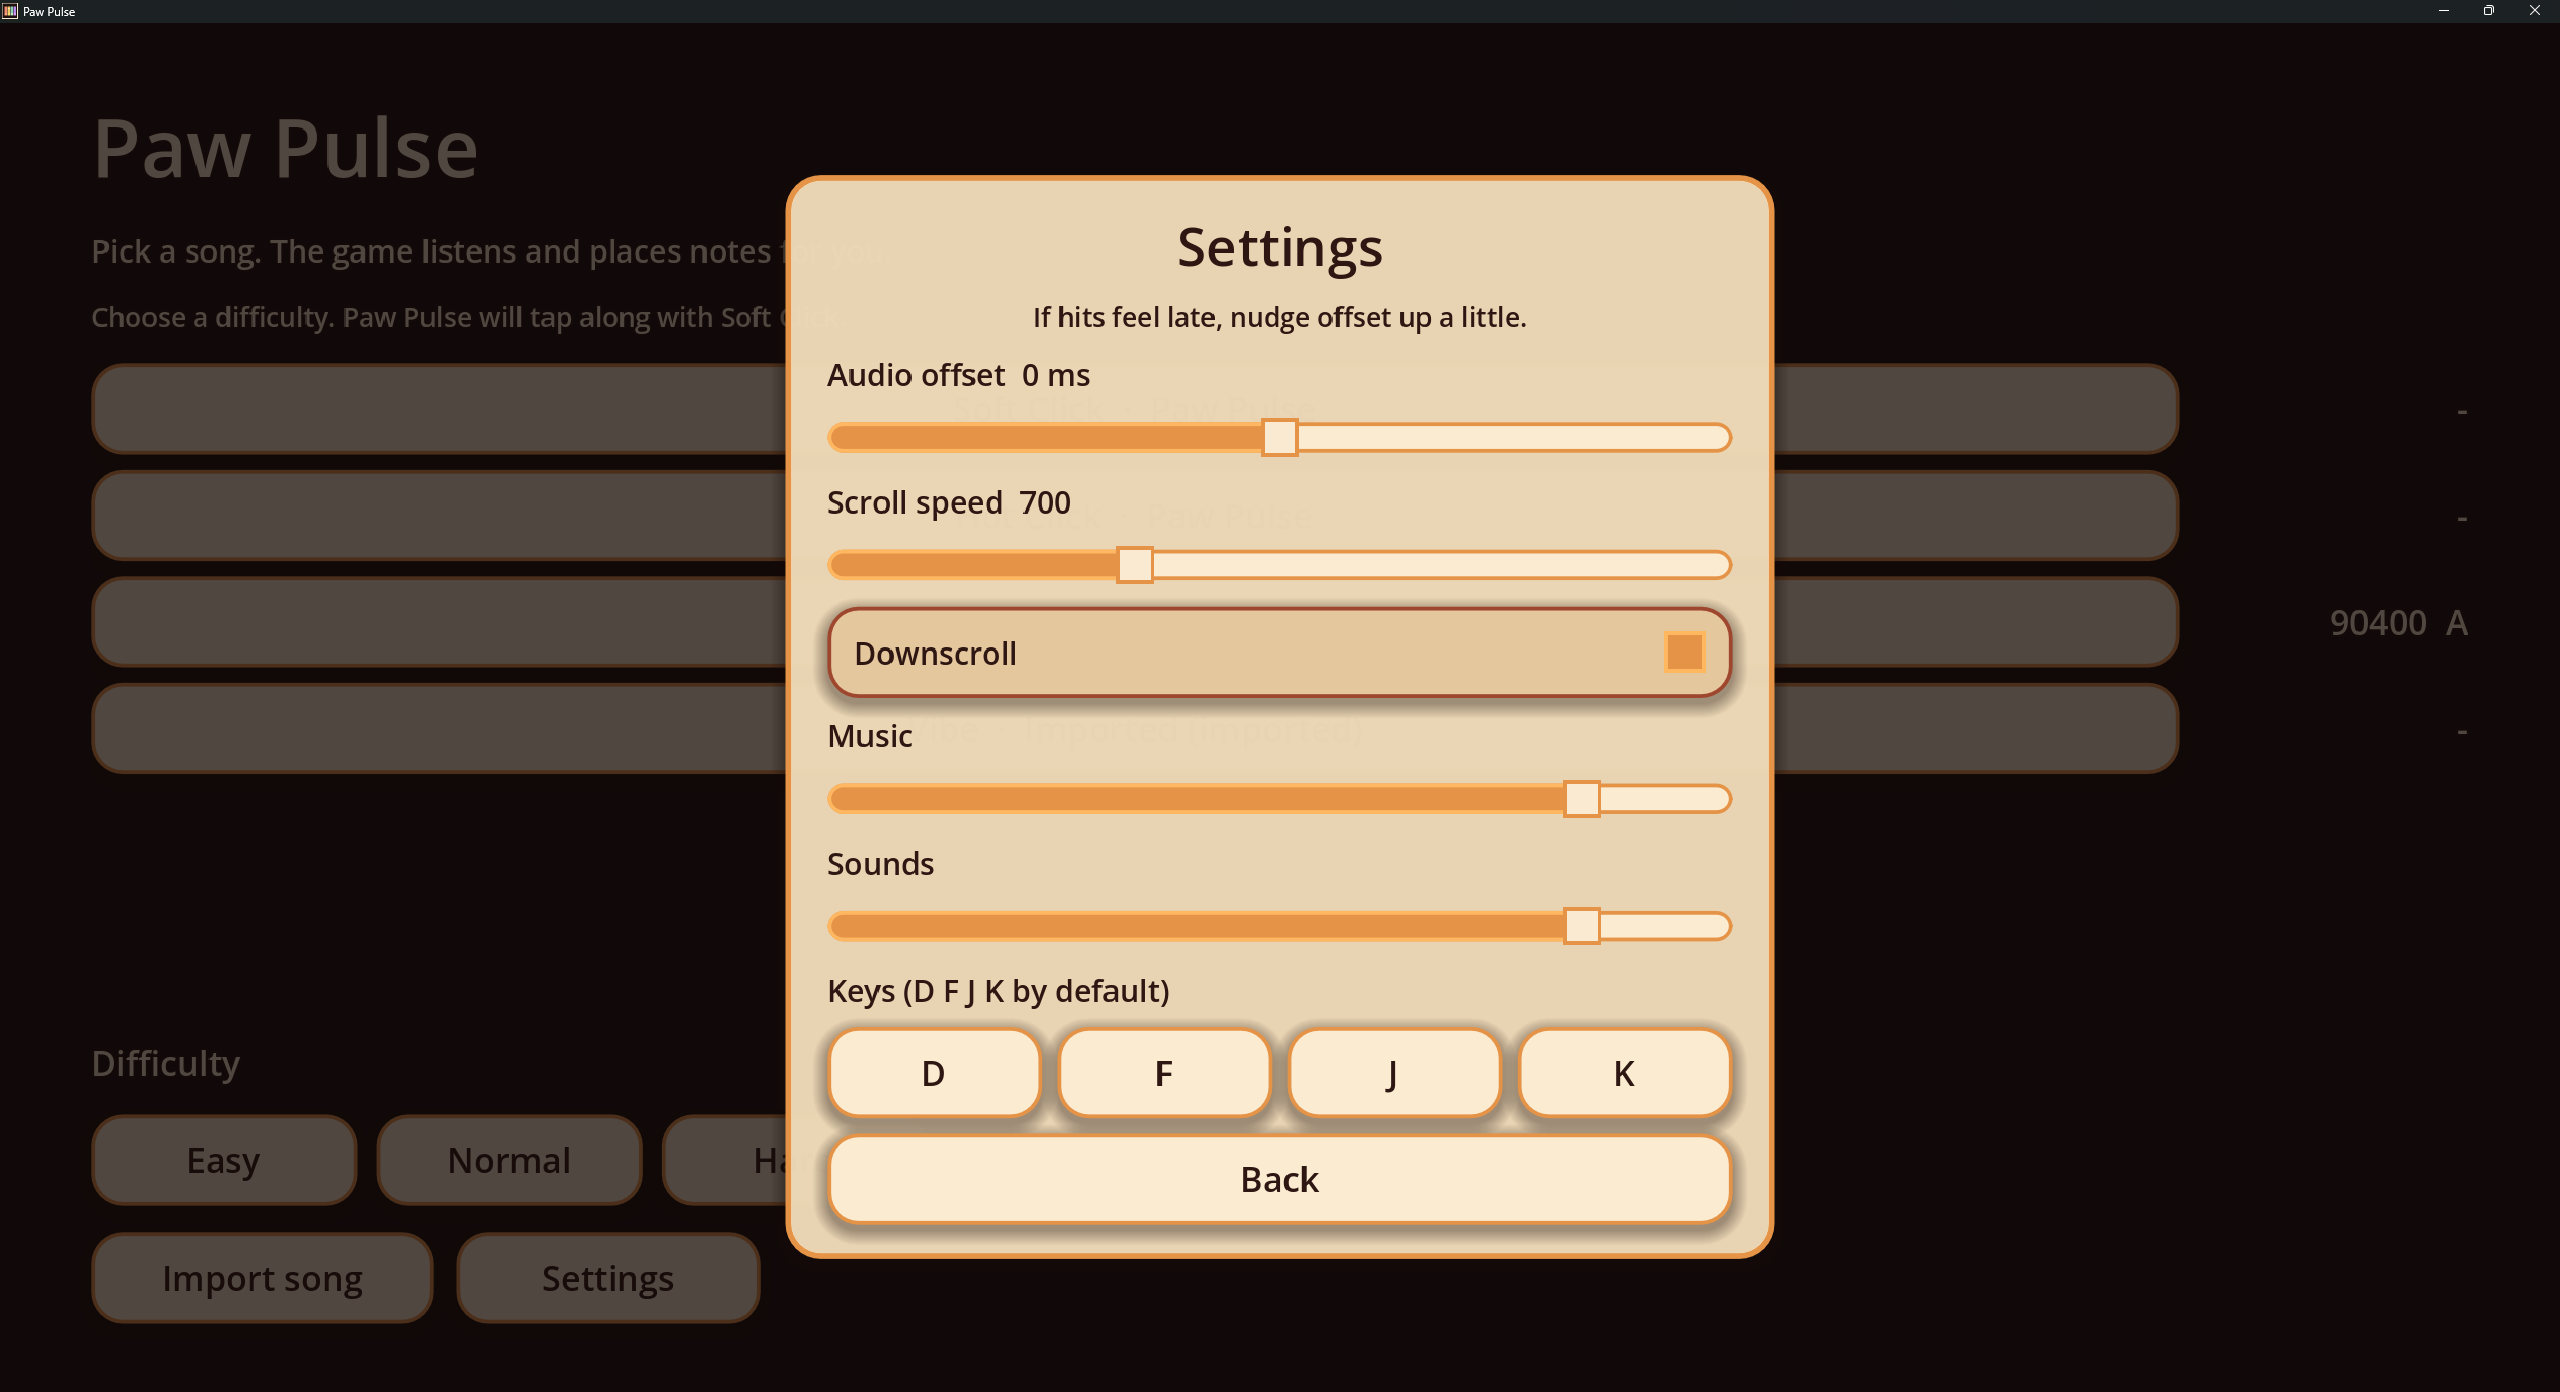This screenshot has height=1392, width=2560.
Task: Click the Music volume slider handle
Action: coord(1581,799)
